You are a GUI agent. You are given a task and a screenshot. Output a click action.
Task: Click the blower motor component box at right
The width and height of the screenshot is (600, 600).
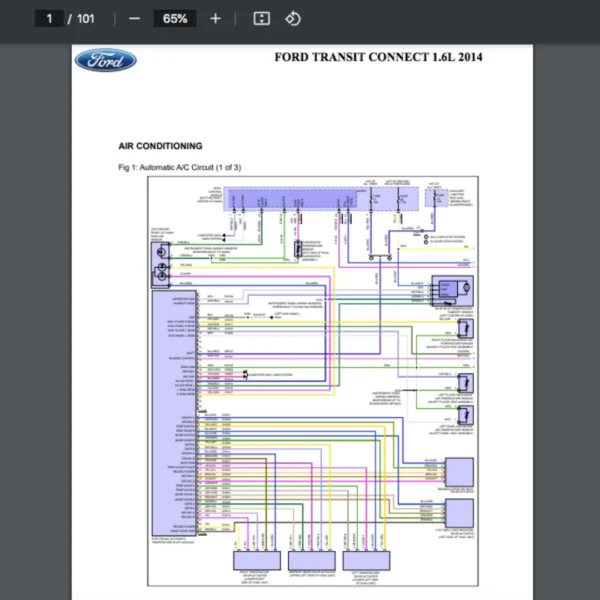[451, 288]
